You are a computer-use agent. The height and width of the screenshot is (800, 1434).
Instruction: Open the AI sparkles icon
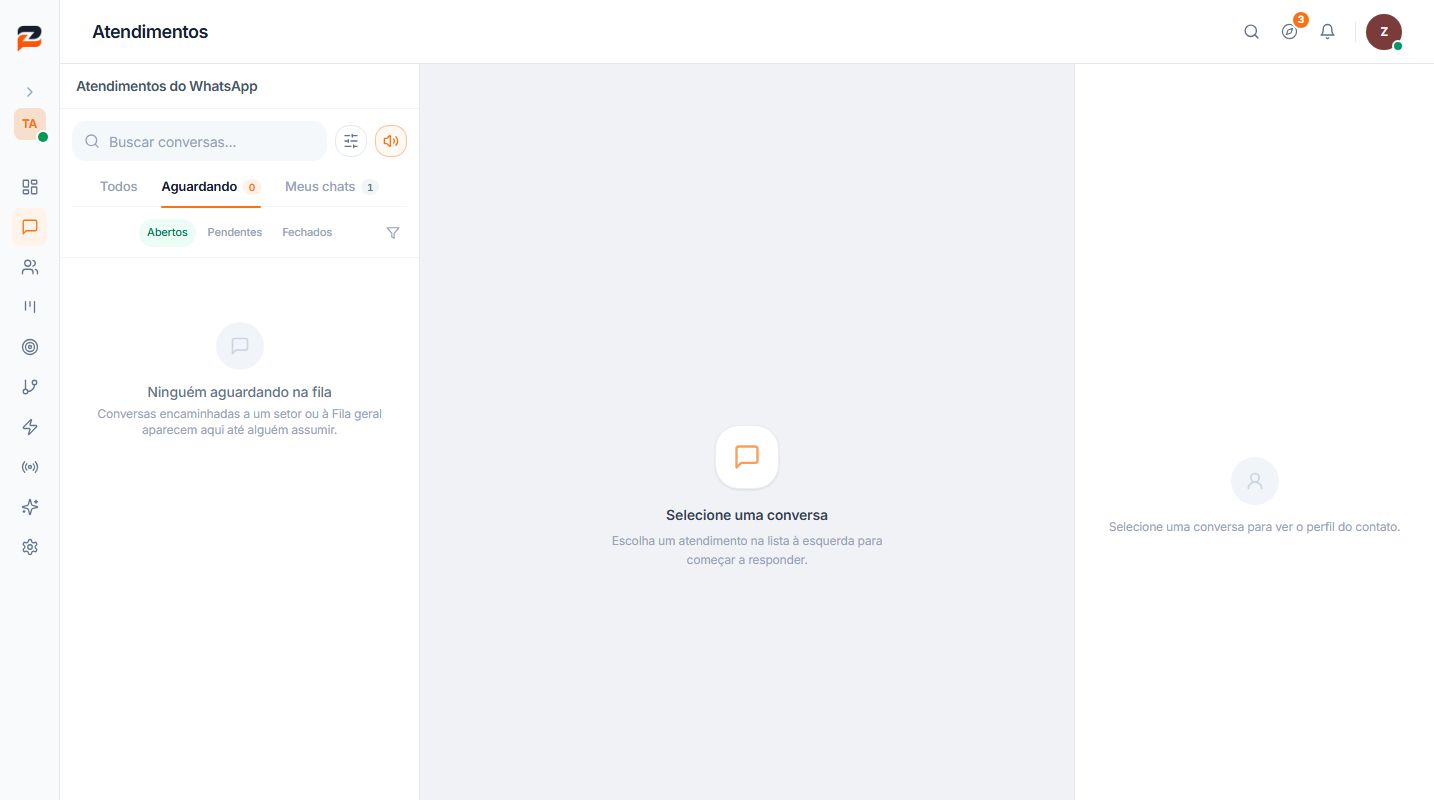(x=30, y=507)
